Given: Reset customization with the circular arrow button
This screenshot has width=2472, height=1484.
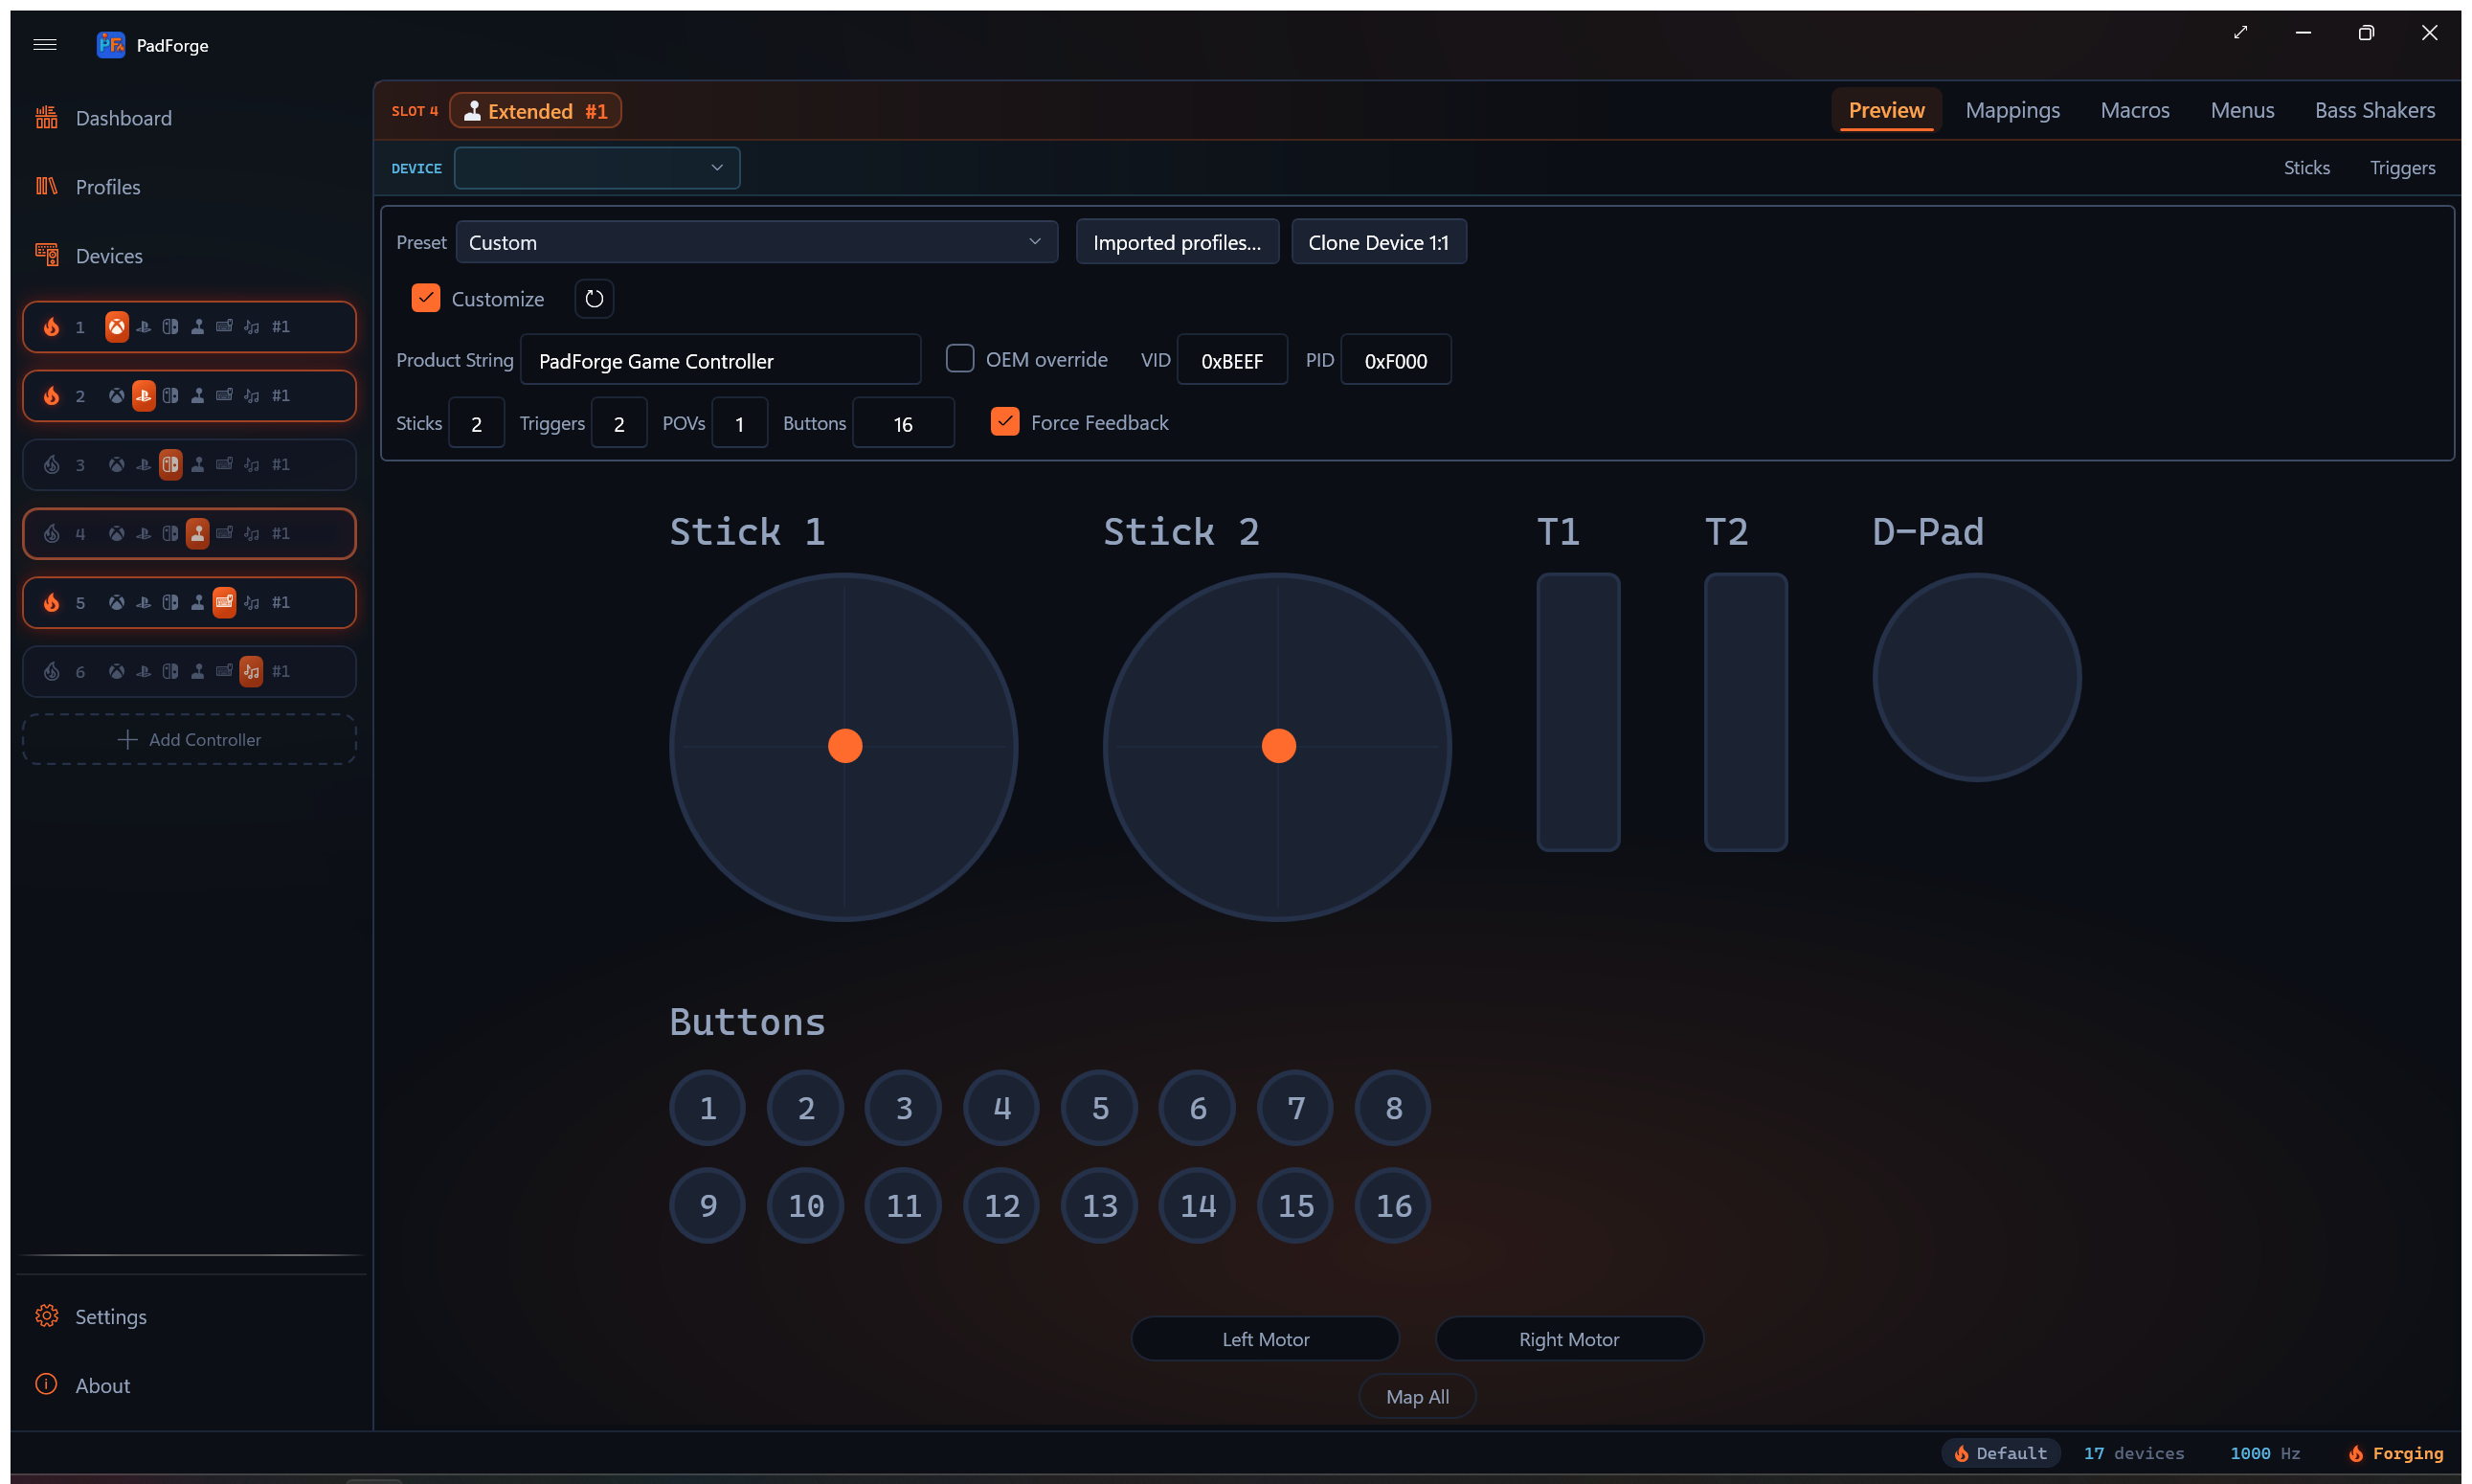Looking at the screenshot, I should [594, 299].
